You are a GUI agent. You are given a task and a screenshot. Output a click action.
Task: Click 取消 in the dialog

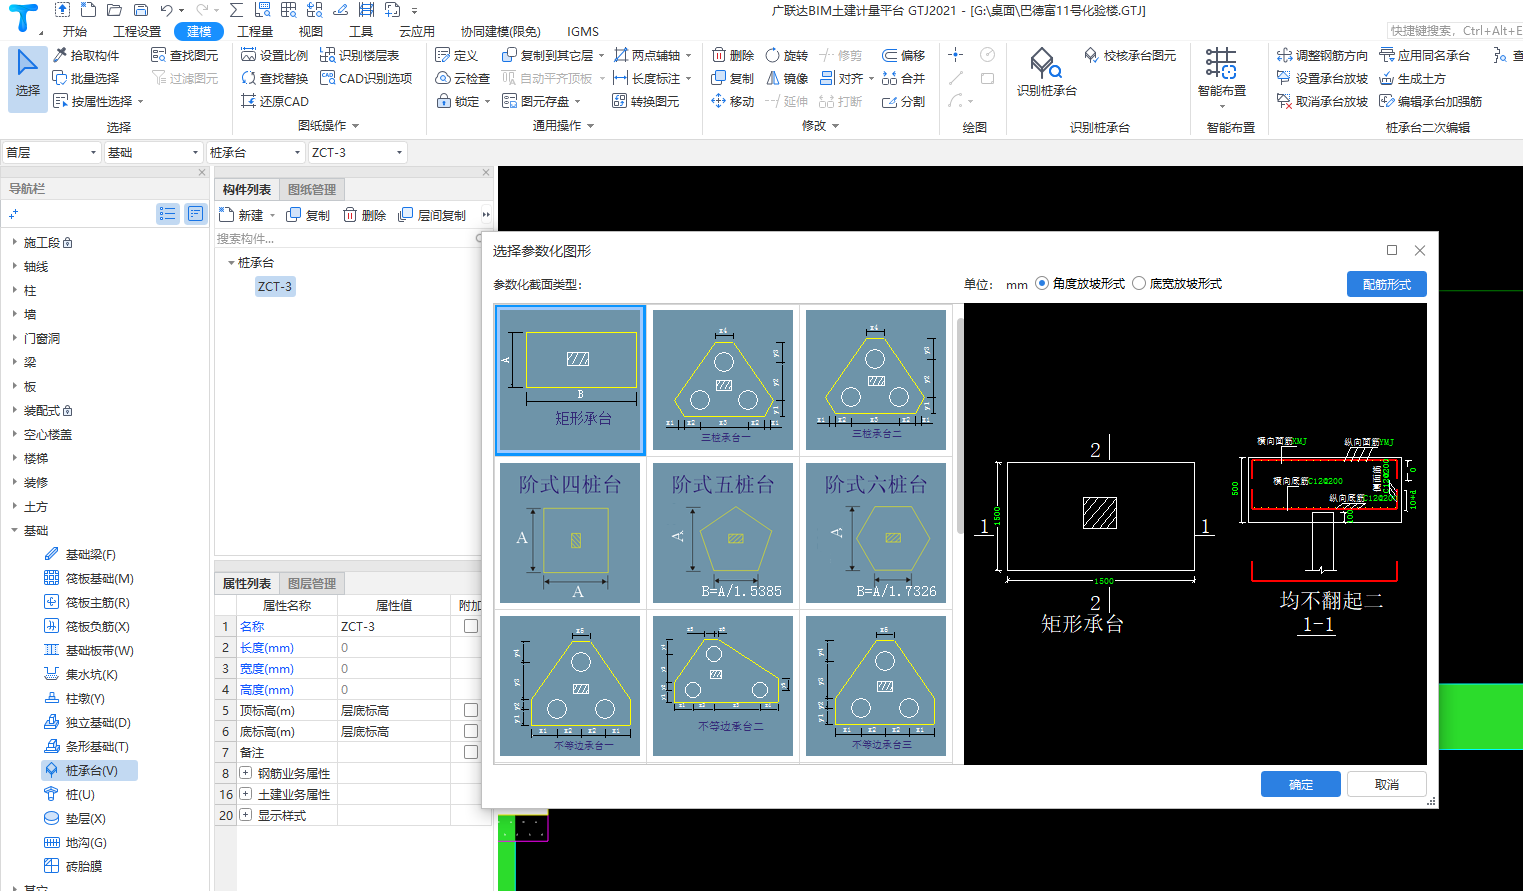1386,784
